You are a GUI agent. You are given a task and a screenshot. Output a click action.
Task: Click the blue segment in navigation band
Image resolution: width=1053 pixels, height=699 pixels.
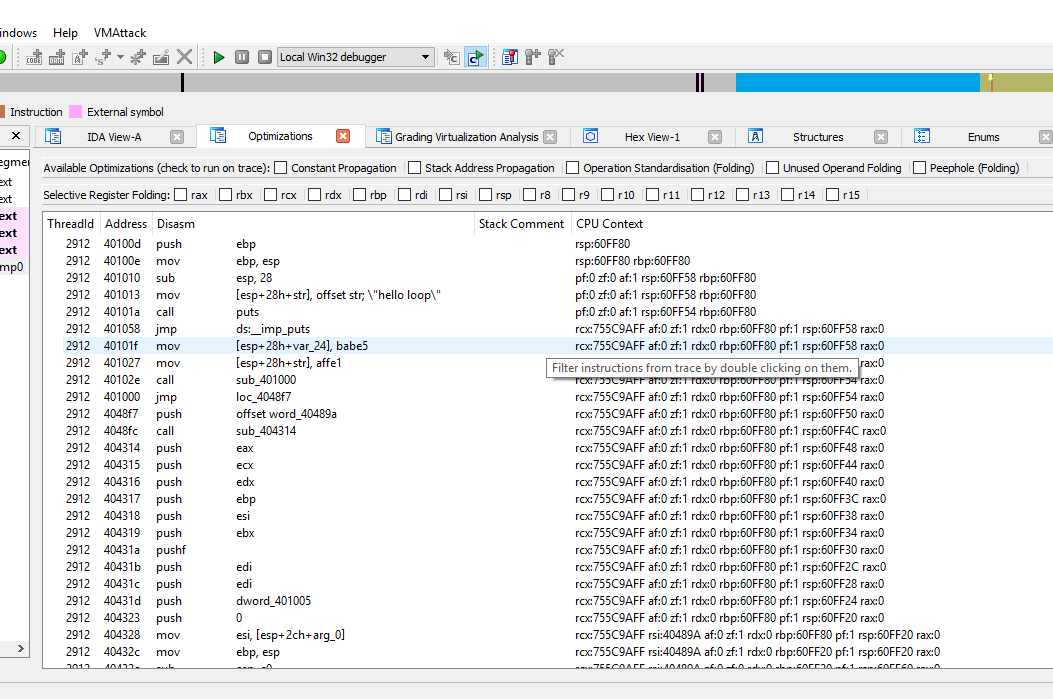(858, 83)
